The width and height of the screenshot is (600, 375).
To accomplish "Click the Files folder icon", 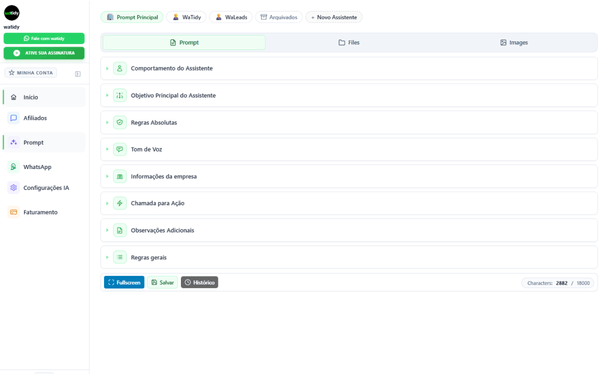I will point(342,42).
